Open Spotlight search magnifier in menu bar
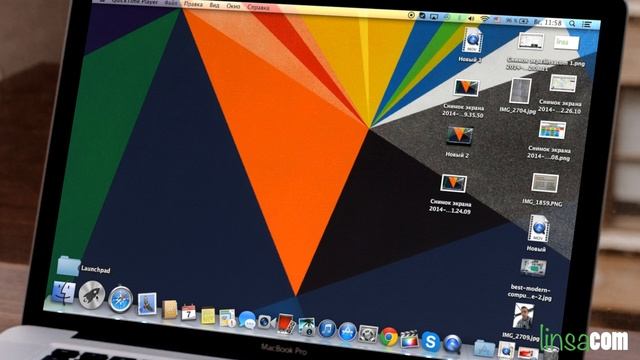 click(x=572, y=24)
